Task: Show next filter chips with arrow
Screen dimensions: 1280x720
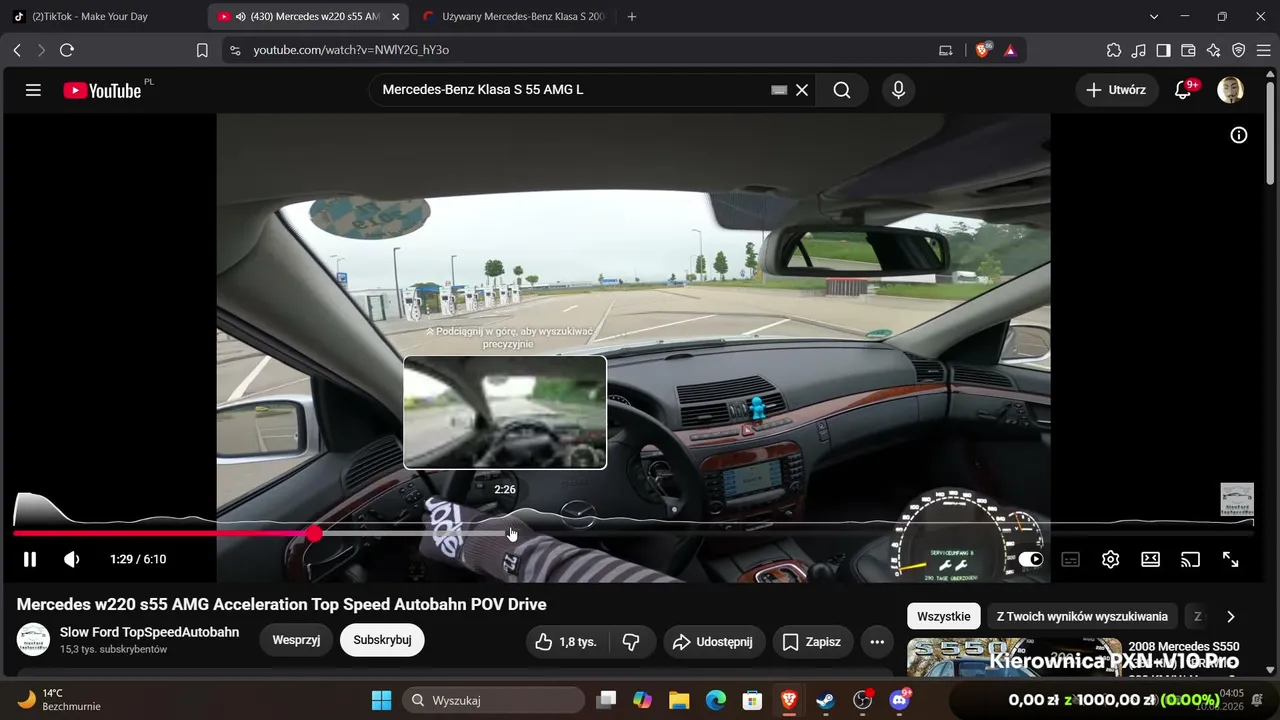Action: pyautogui.click(x=1231, y=616)
